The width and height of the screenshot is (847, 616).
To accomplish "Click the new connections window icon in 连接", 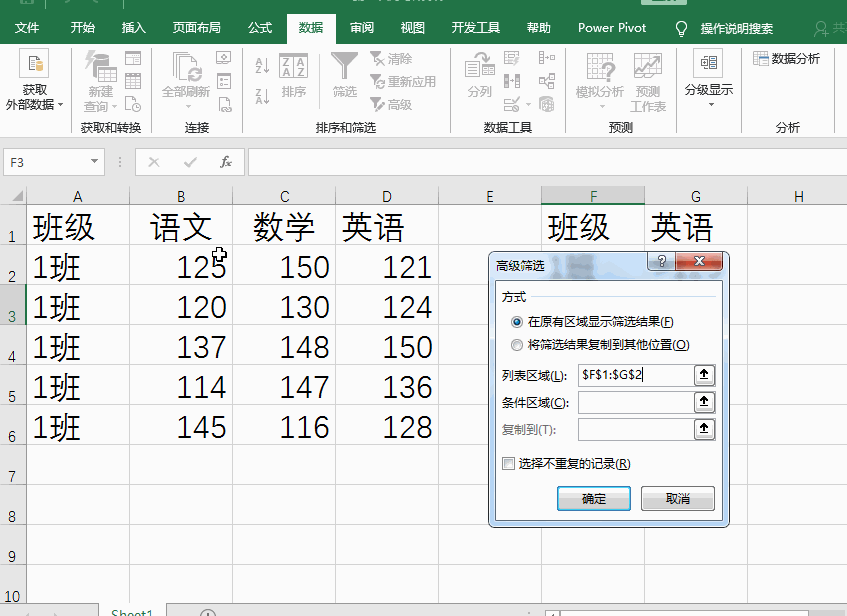I will tap(224, 58).
